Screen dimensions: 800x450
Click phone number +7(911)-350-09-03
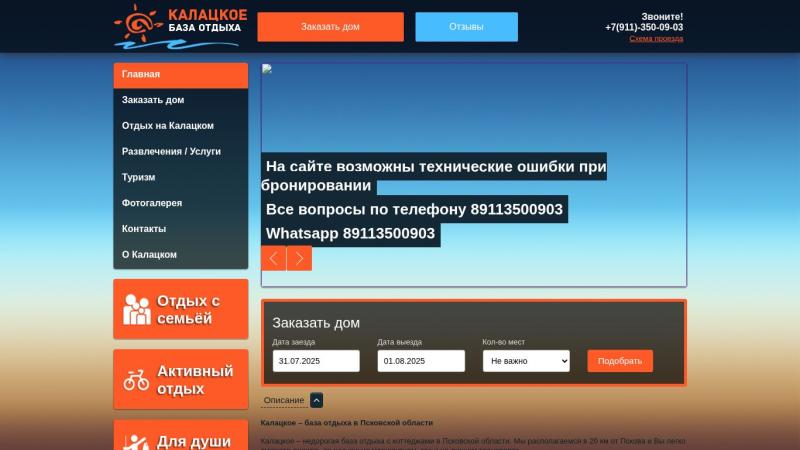[644, 28]
